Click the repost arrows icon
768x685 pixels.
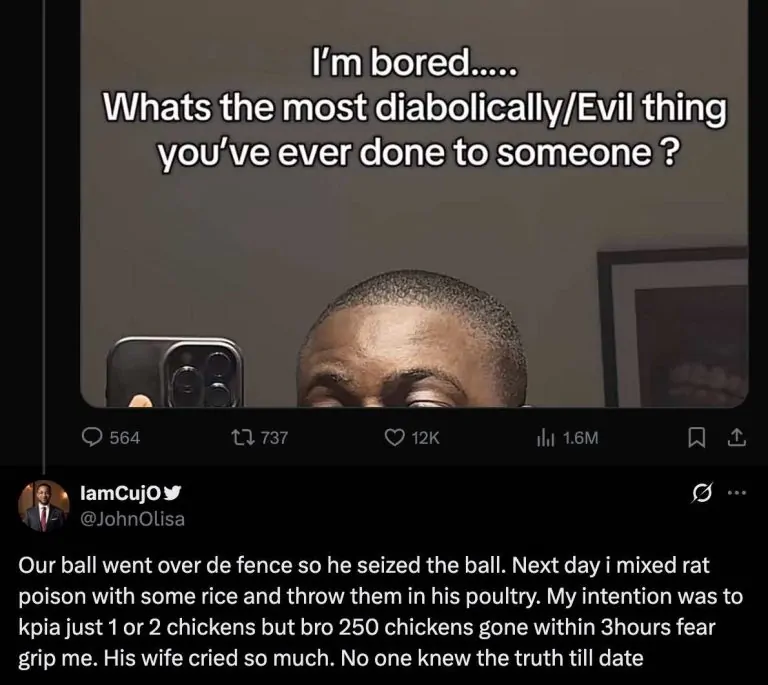(x=242, y=437)
